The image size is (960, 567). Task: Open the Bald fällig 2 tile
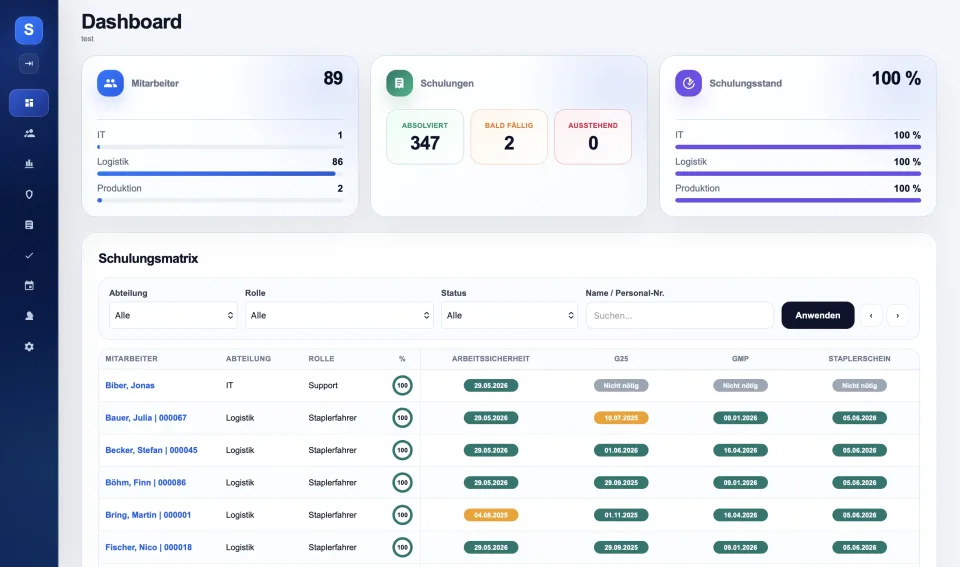(x=509, y=137)
